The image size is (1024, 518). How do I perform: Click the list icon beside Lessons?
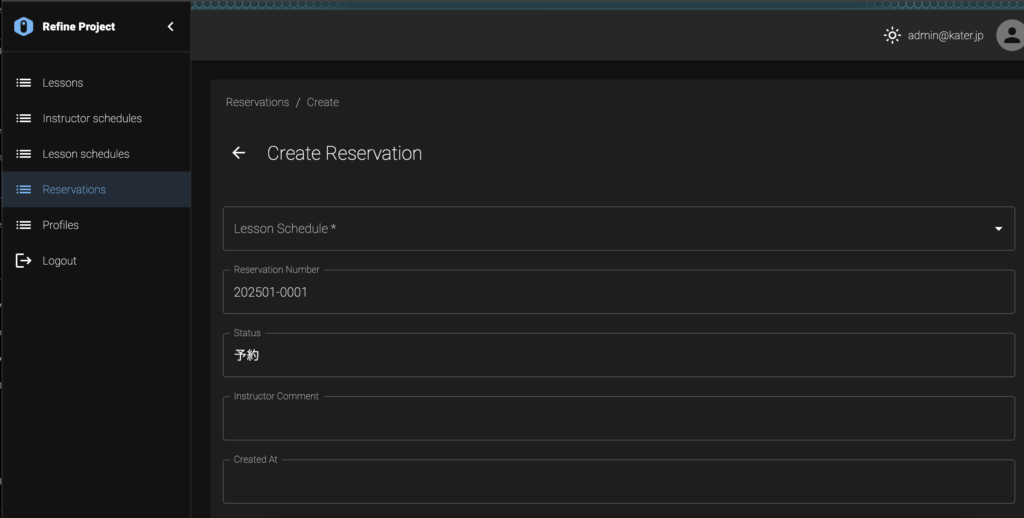coord(24,83)
